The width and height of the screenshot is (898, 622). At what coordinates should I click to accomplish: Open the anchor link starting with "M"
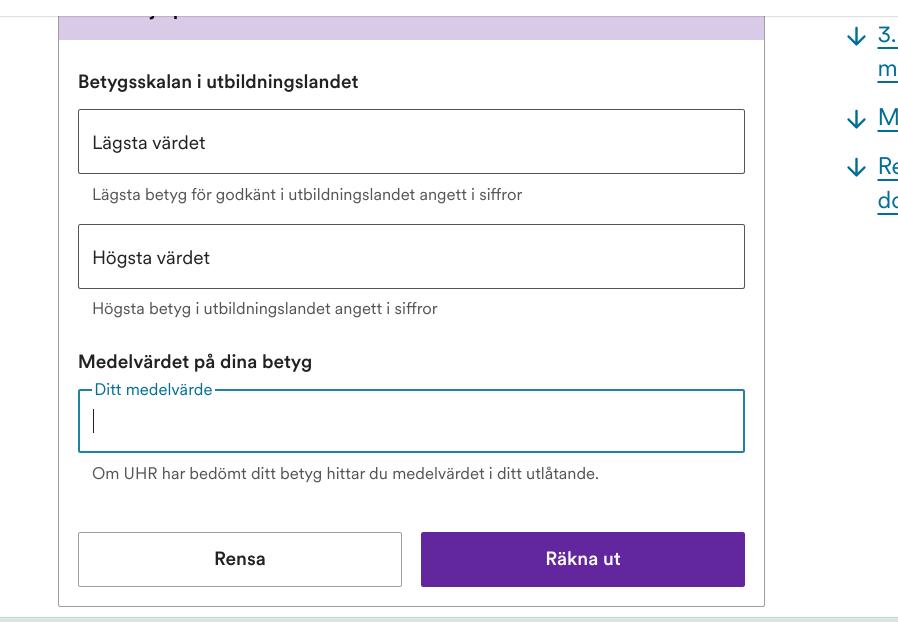[x=887, y=117]
